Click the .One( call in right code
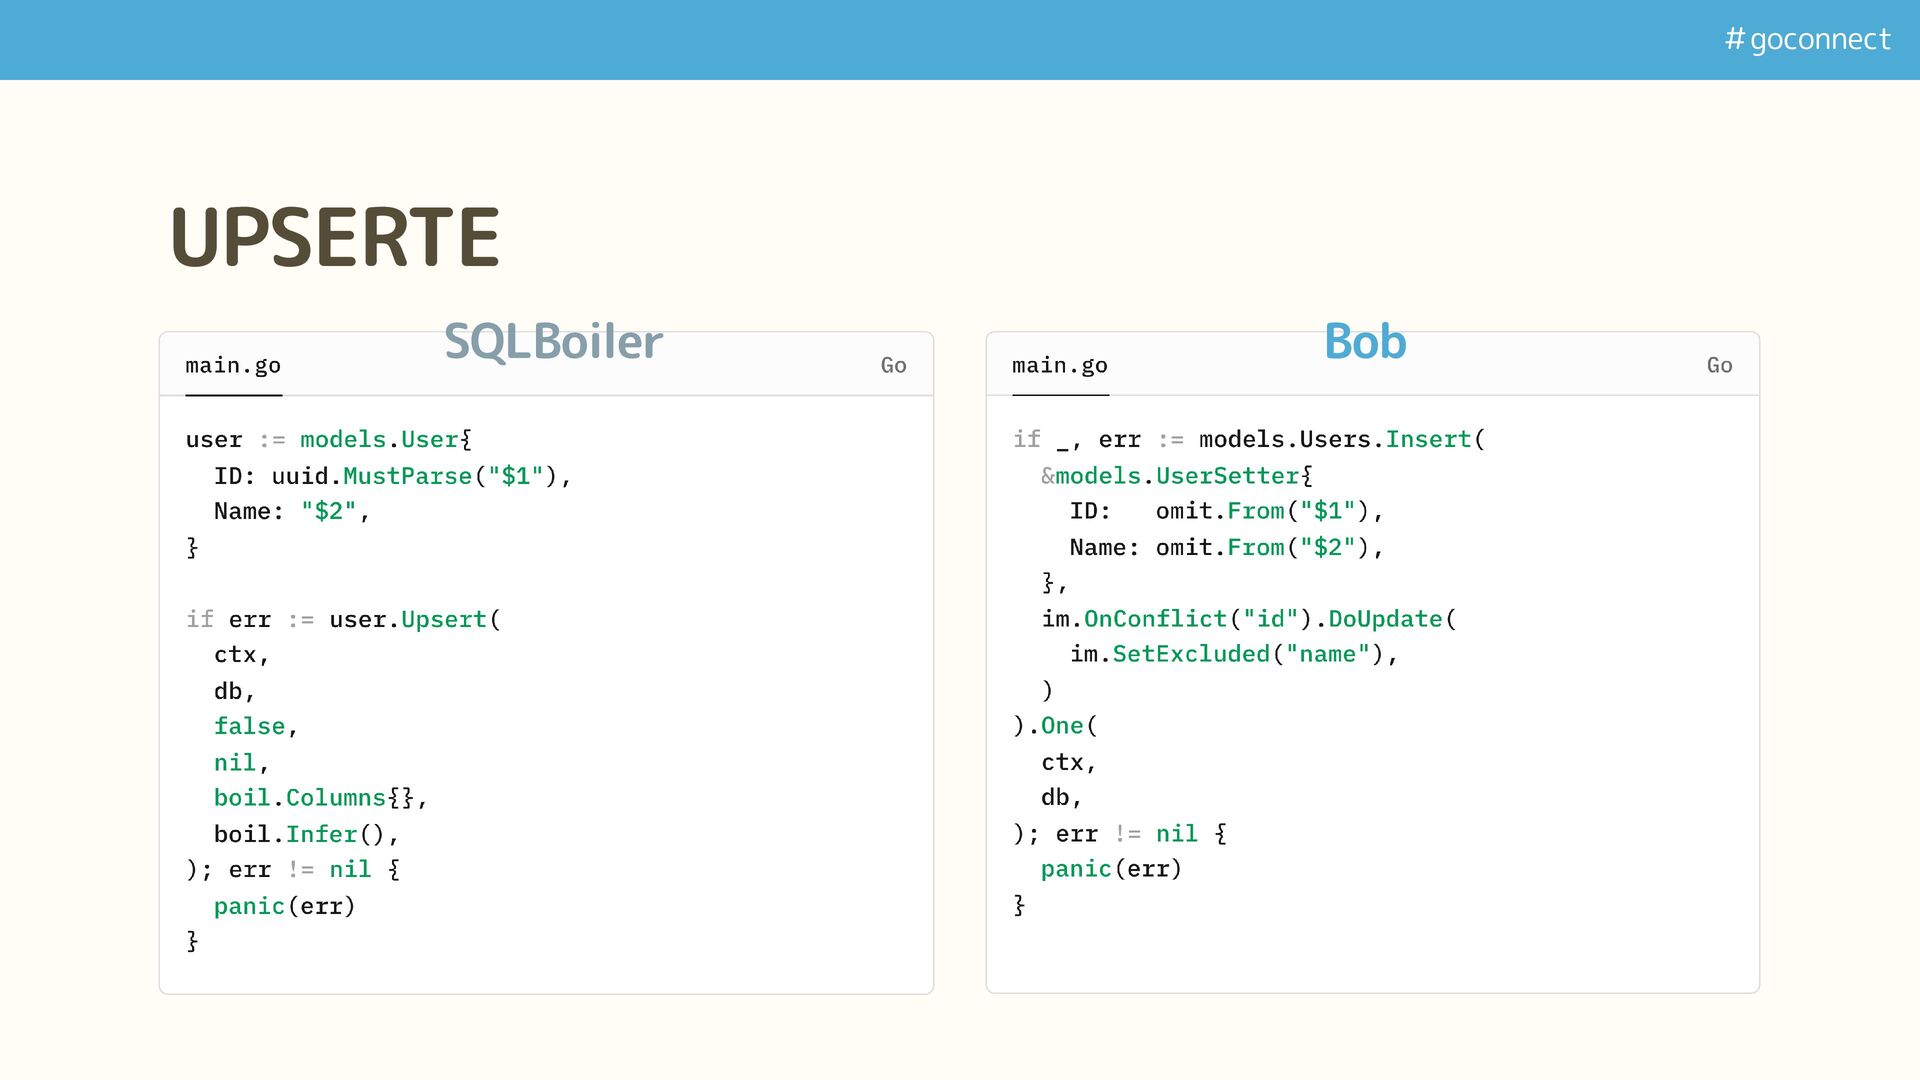Image resolution: width=1920 pixels, height=1080 pixels. [x=1062, y=726]
